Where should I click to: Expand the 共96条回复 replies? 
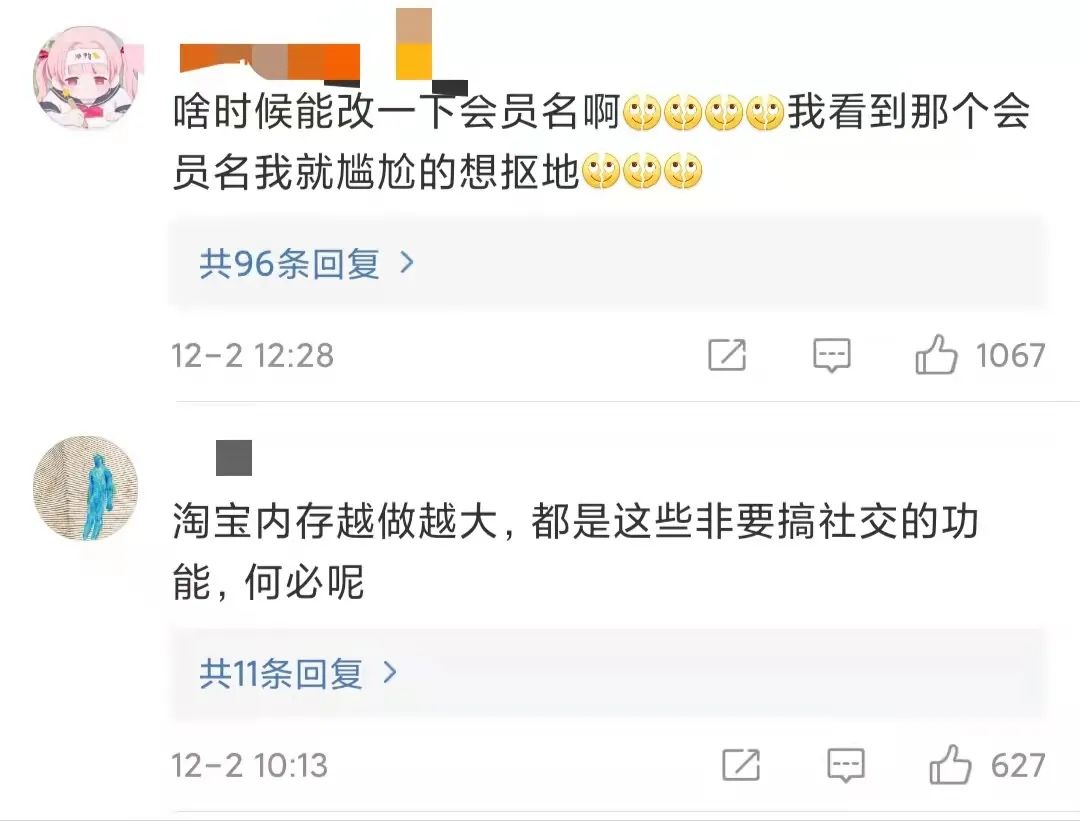click(x=608, y=262)
